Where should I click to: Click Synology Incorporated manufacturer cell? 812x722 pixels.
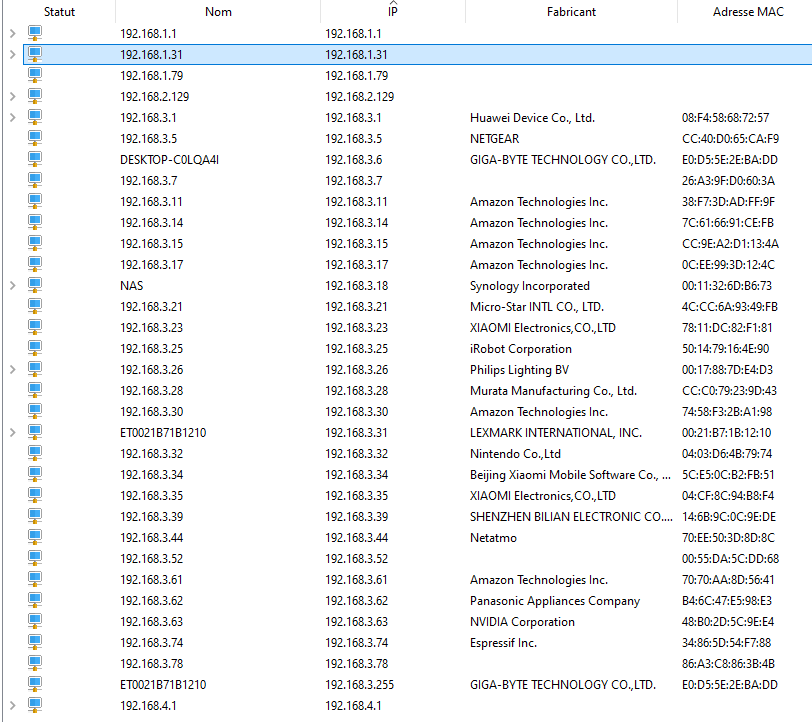(529, 286)
